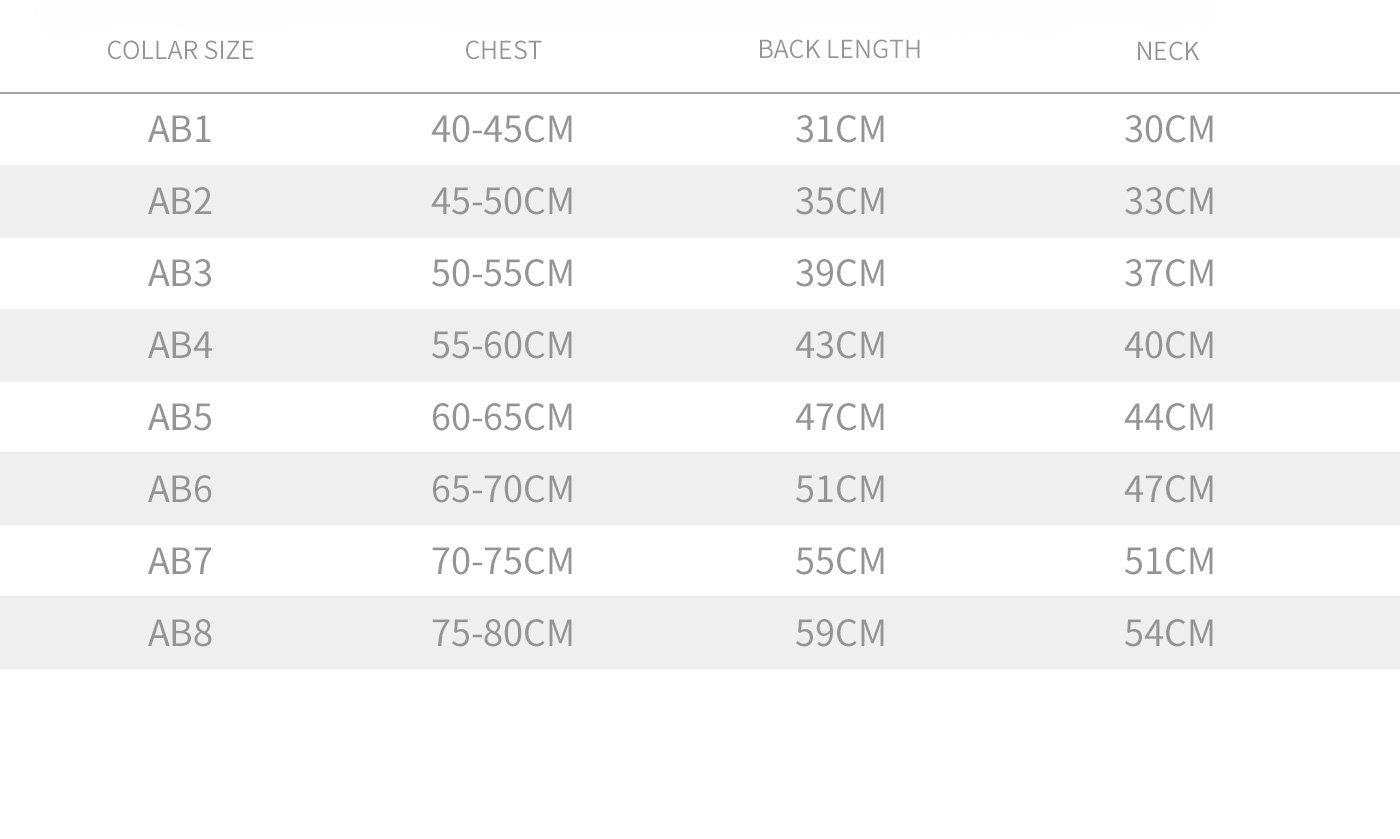Viewport: 1400px width, 839px height.
Task: Click the NECK column header
Action: [1167, 51]
